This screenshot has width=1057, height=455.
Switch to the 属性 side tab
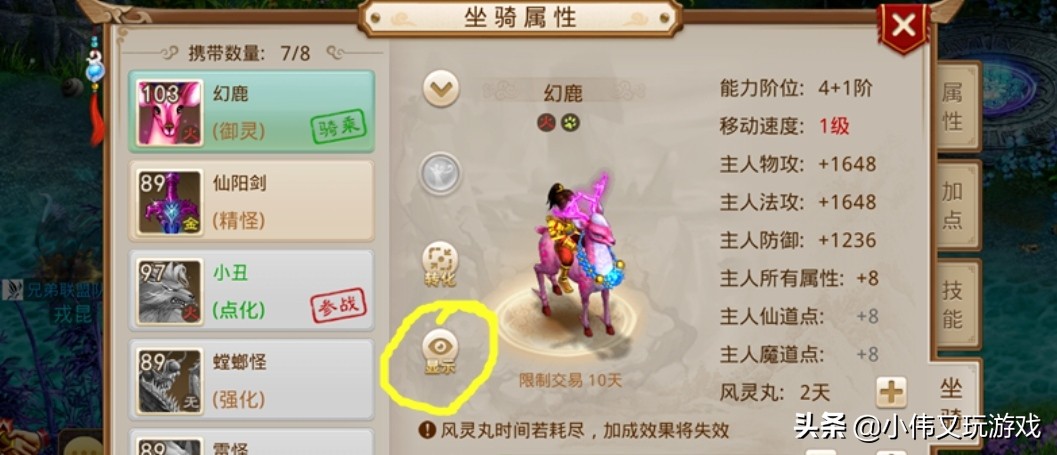point(953,107)
